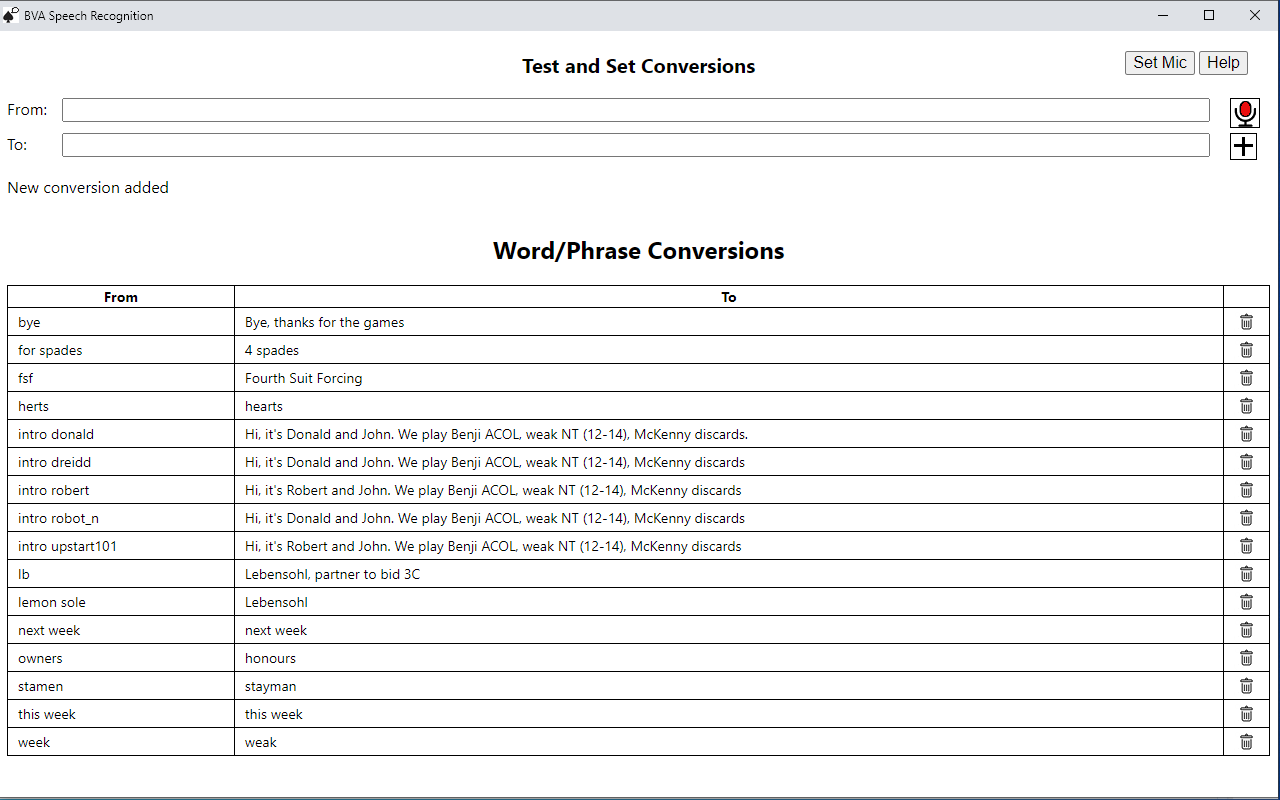Delete the 'this week' conversion row

(x=1246, y=714)
